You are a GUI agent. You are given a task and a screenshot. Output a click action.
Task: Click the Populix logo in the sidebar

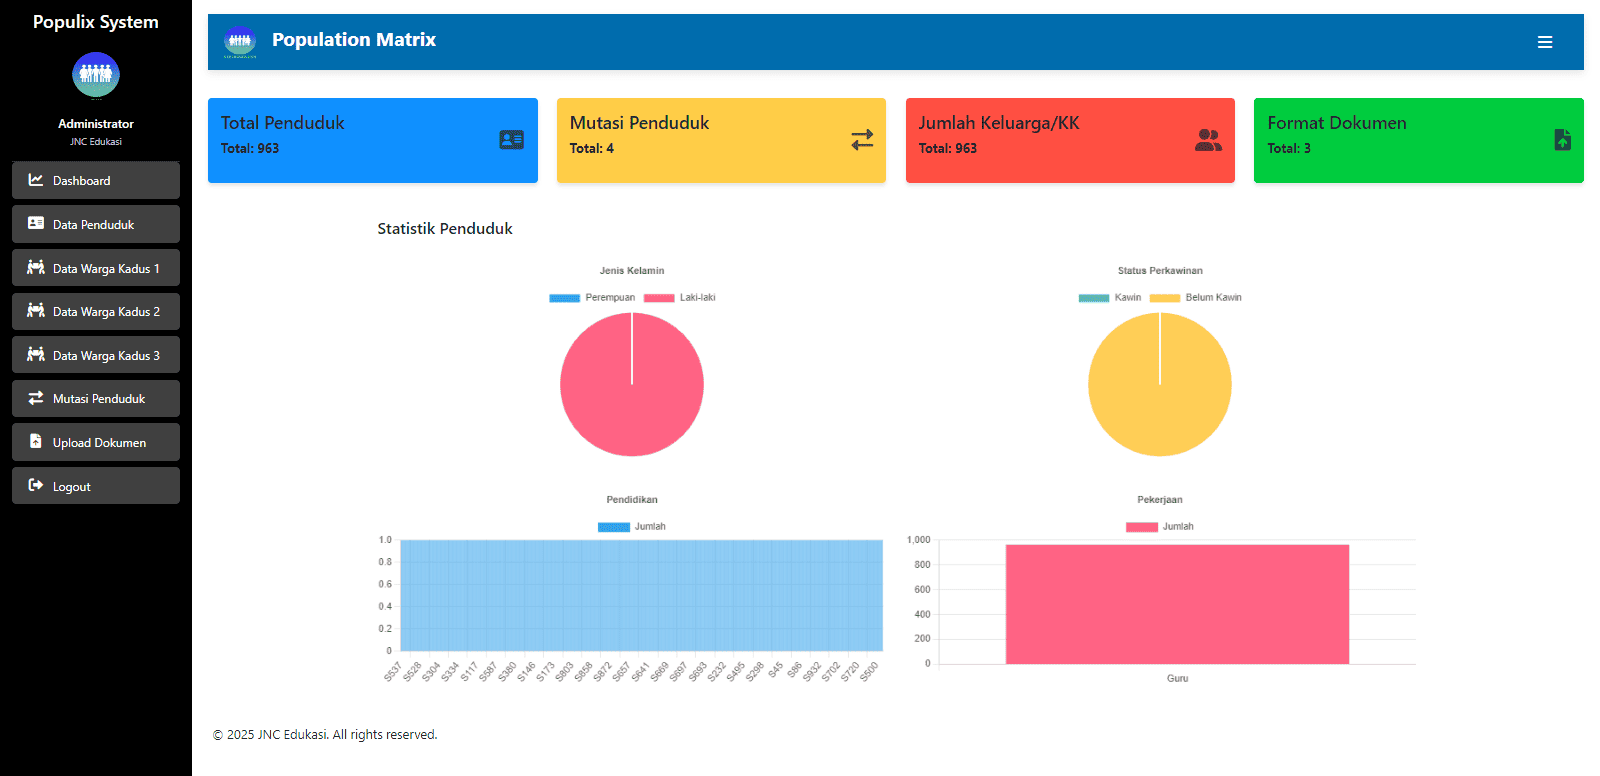tap(96, 75)
